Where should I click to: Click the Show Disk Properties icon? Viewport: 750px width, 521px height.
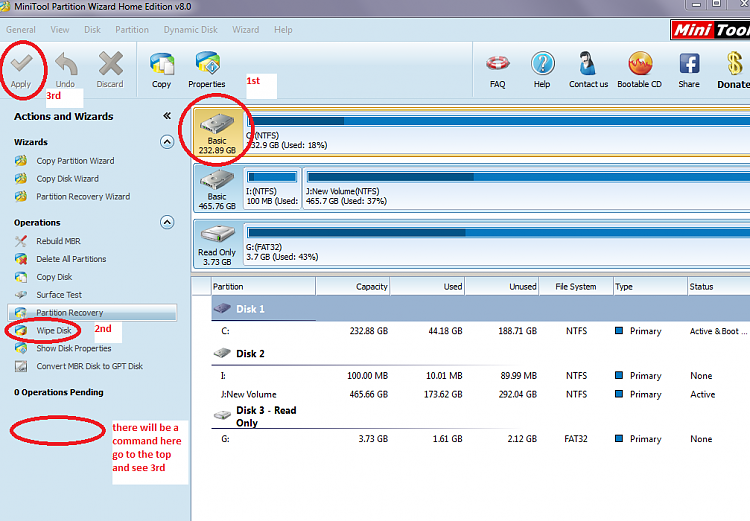[x=21, y=348]
